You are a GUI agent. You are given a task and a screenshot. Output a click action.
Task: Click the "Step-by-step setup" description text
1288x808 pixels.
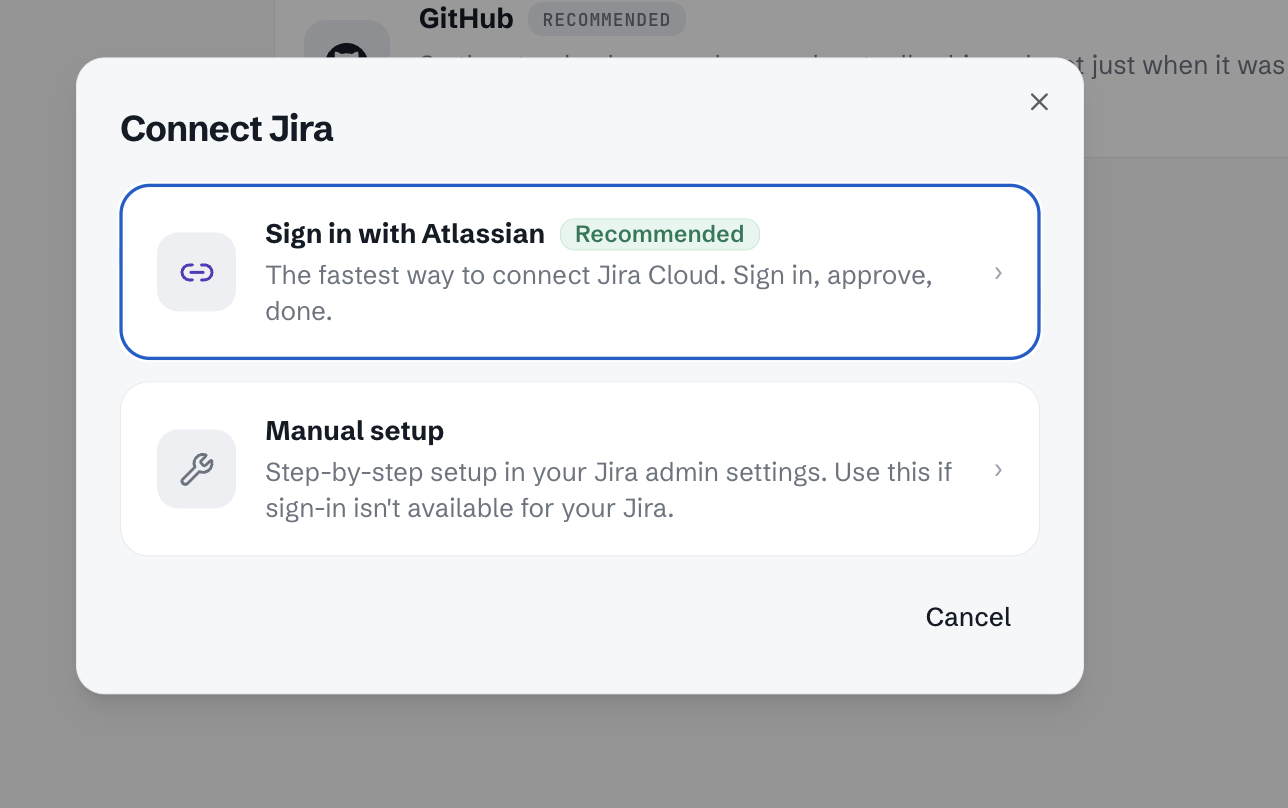(x=609, y=490)
